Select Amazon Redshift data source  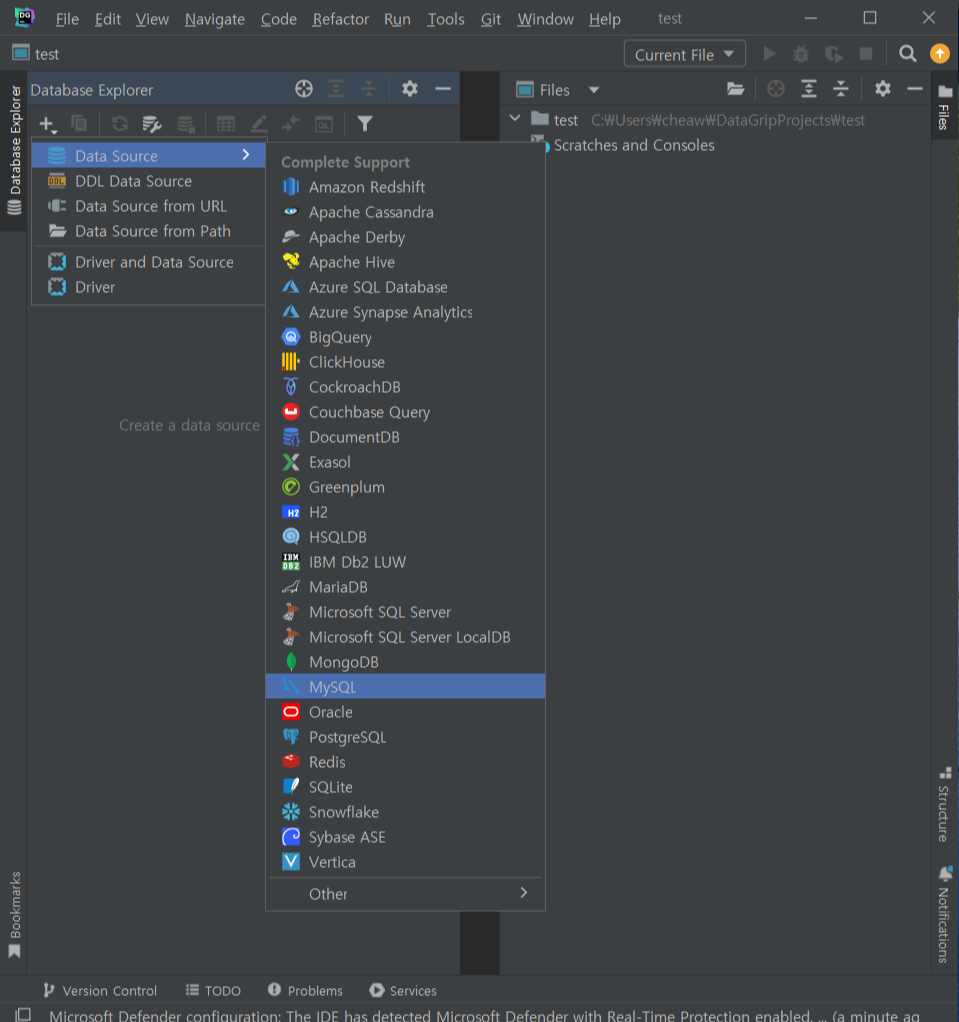406,187
